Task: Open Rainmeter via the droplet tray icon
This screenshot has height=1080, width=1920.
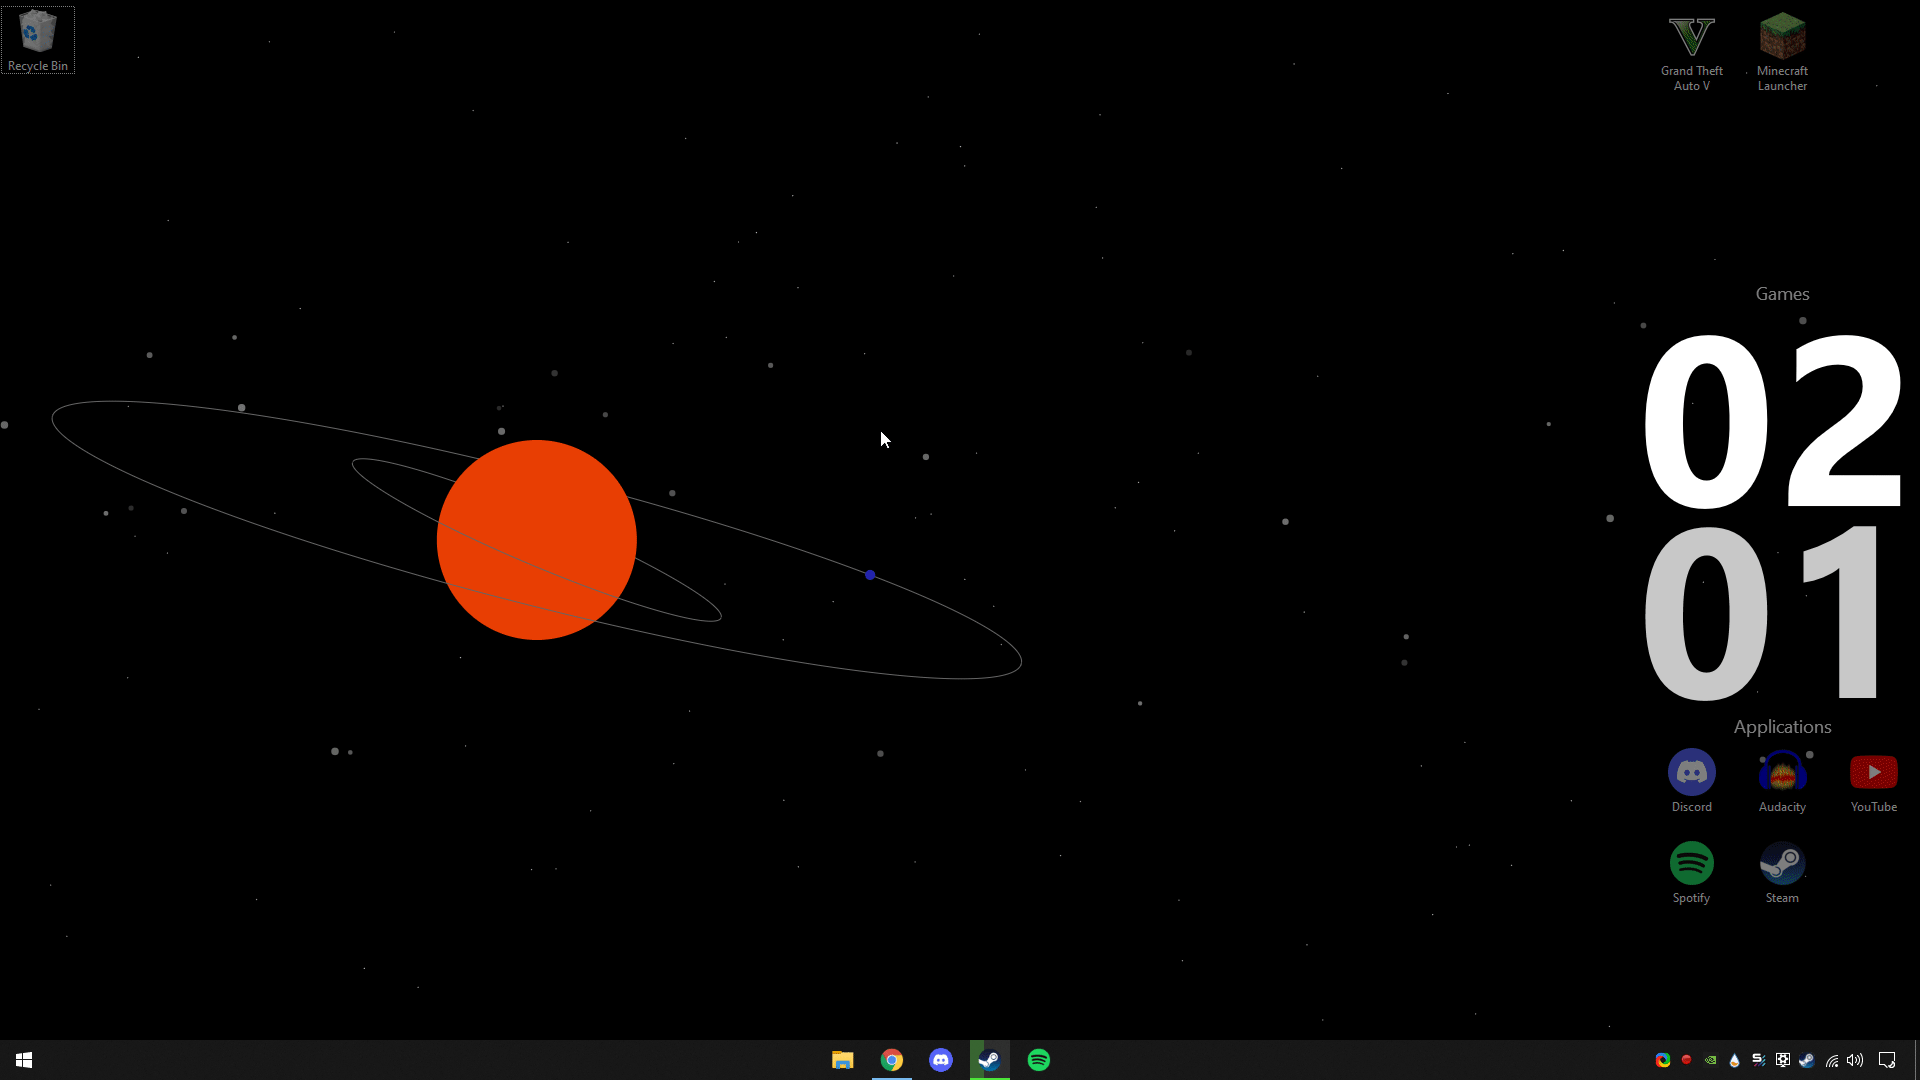Action: click(1735, 1060)
